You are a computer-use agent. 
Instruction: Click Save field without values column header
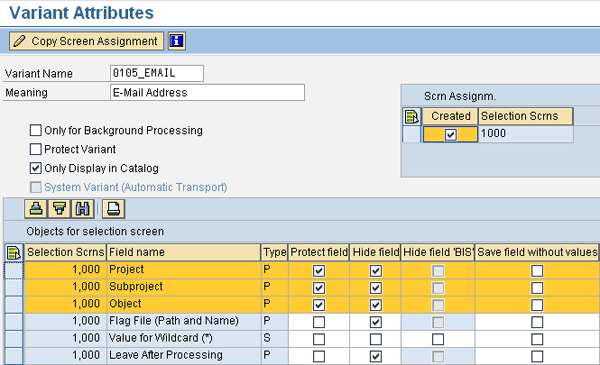[x=537, y=253]
